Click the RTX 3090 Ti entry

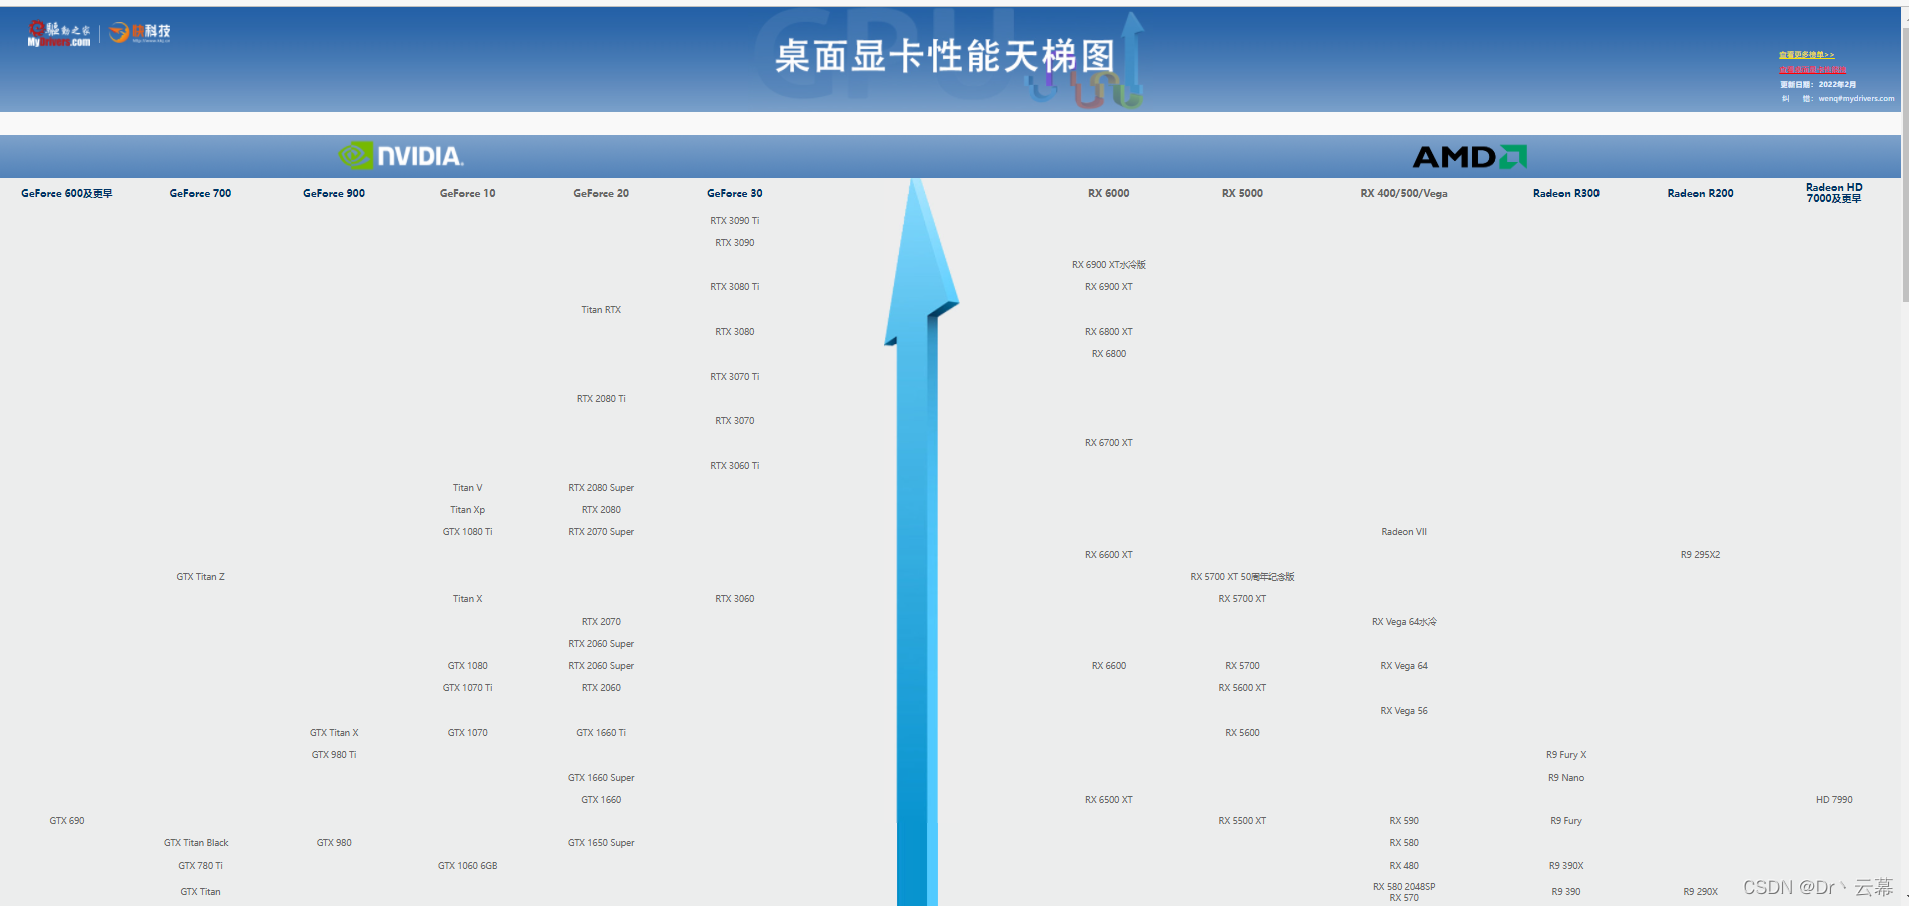pyautogui.click(x=735, y=221)
